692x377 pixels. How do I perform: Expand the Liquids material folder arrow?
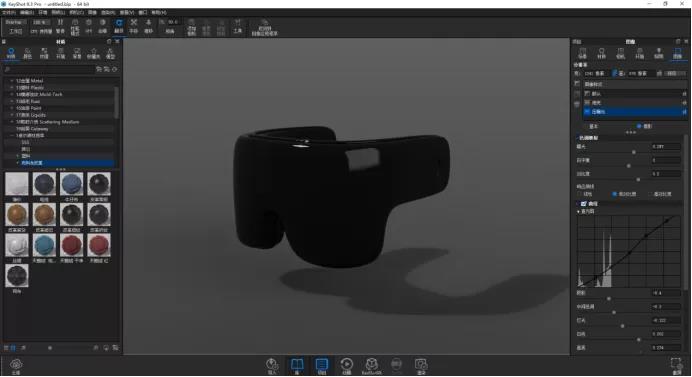pos(12,115)
